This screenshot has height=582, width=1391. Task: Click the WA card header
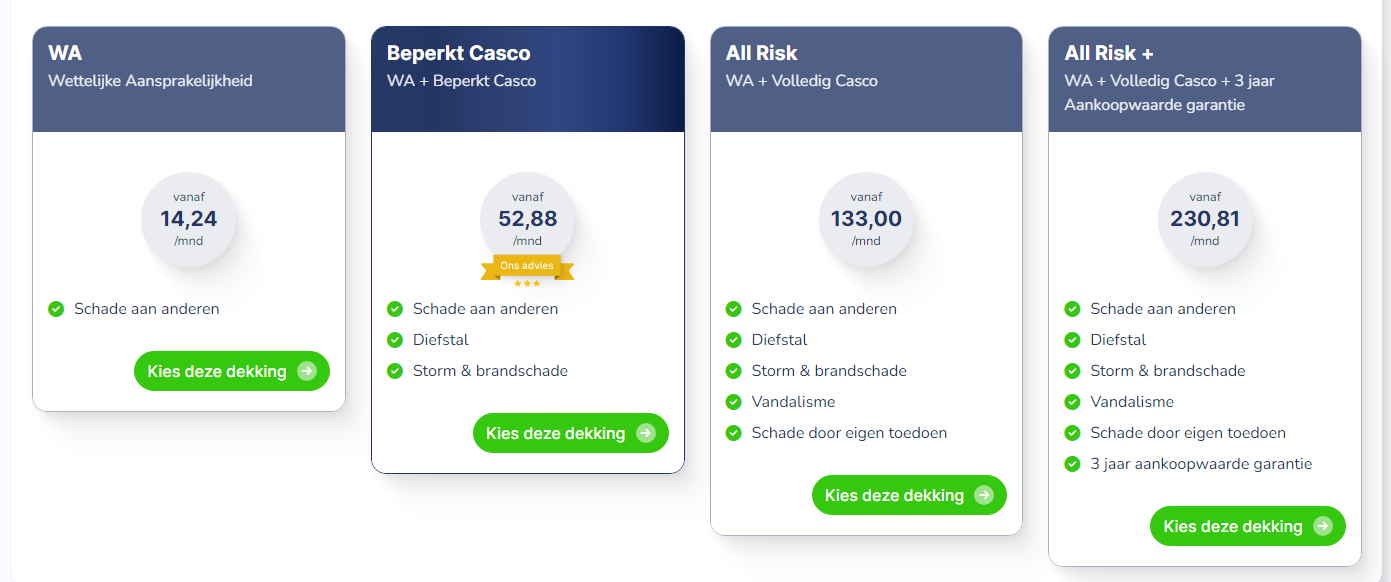point(189,80)
